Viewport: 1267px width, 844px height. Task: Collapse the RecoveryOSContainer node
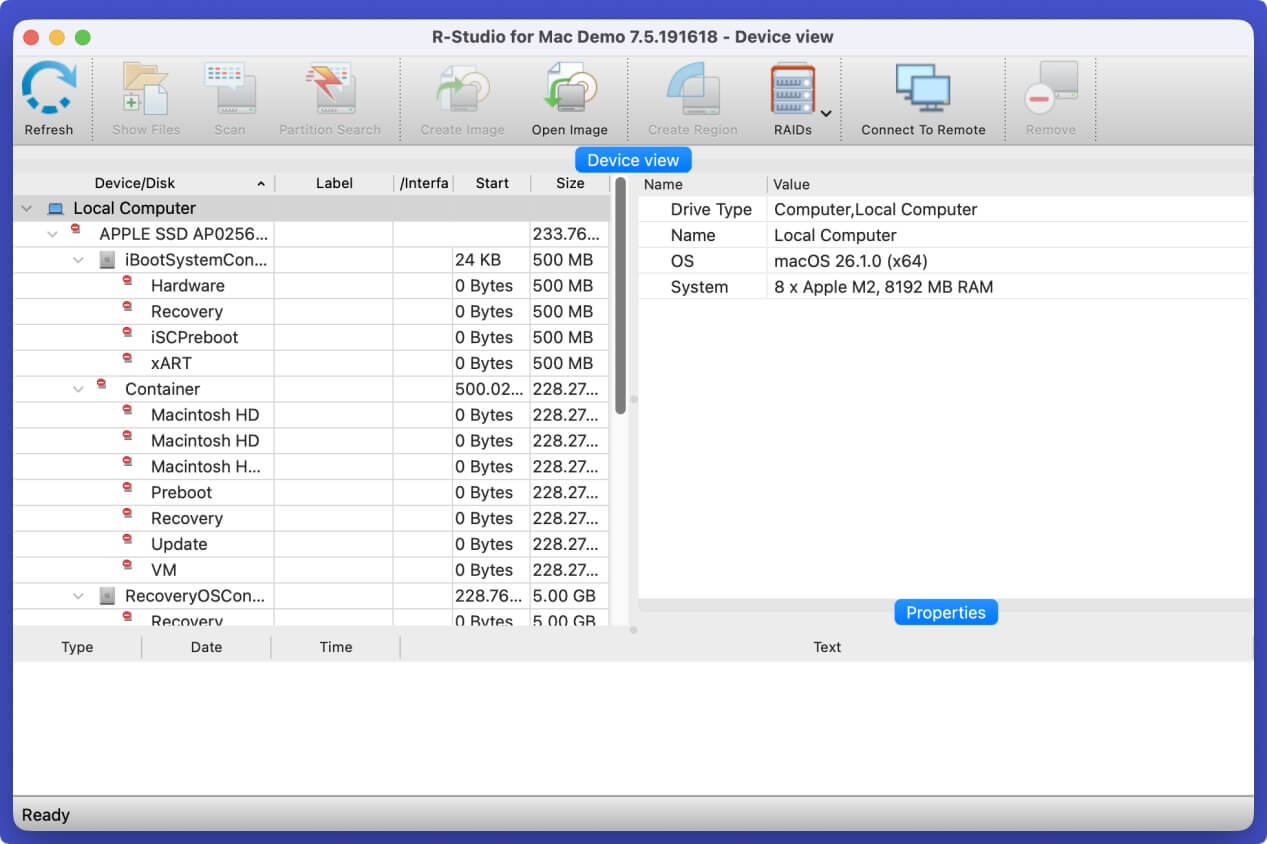pyautogui.click(x=79, y=596)
